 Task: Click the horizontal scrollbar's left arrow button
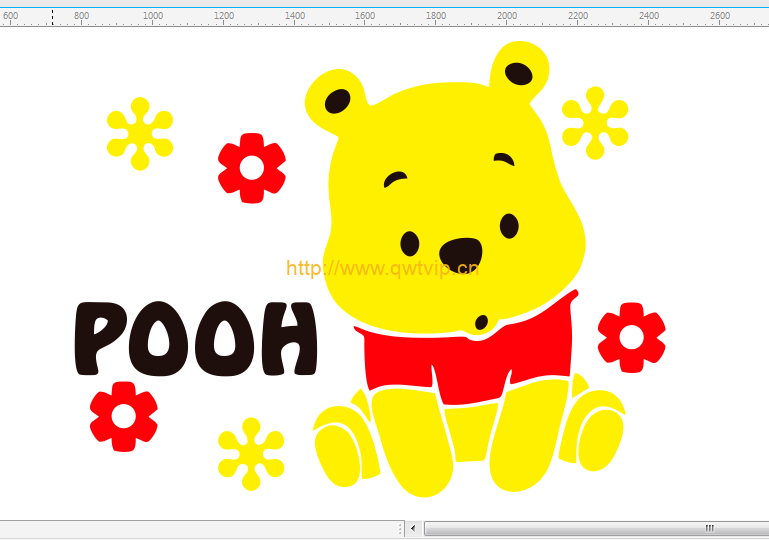pyautogui.click(x=413, y=528)
